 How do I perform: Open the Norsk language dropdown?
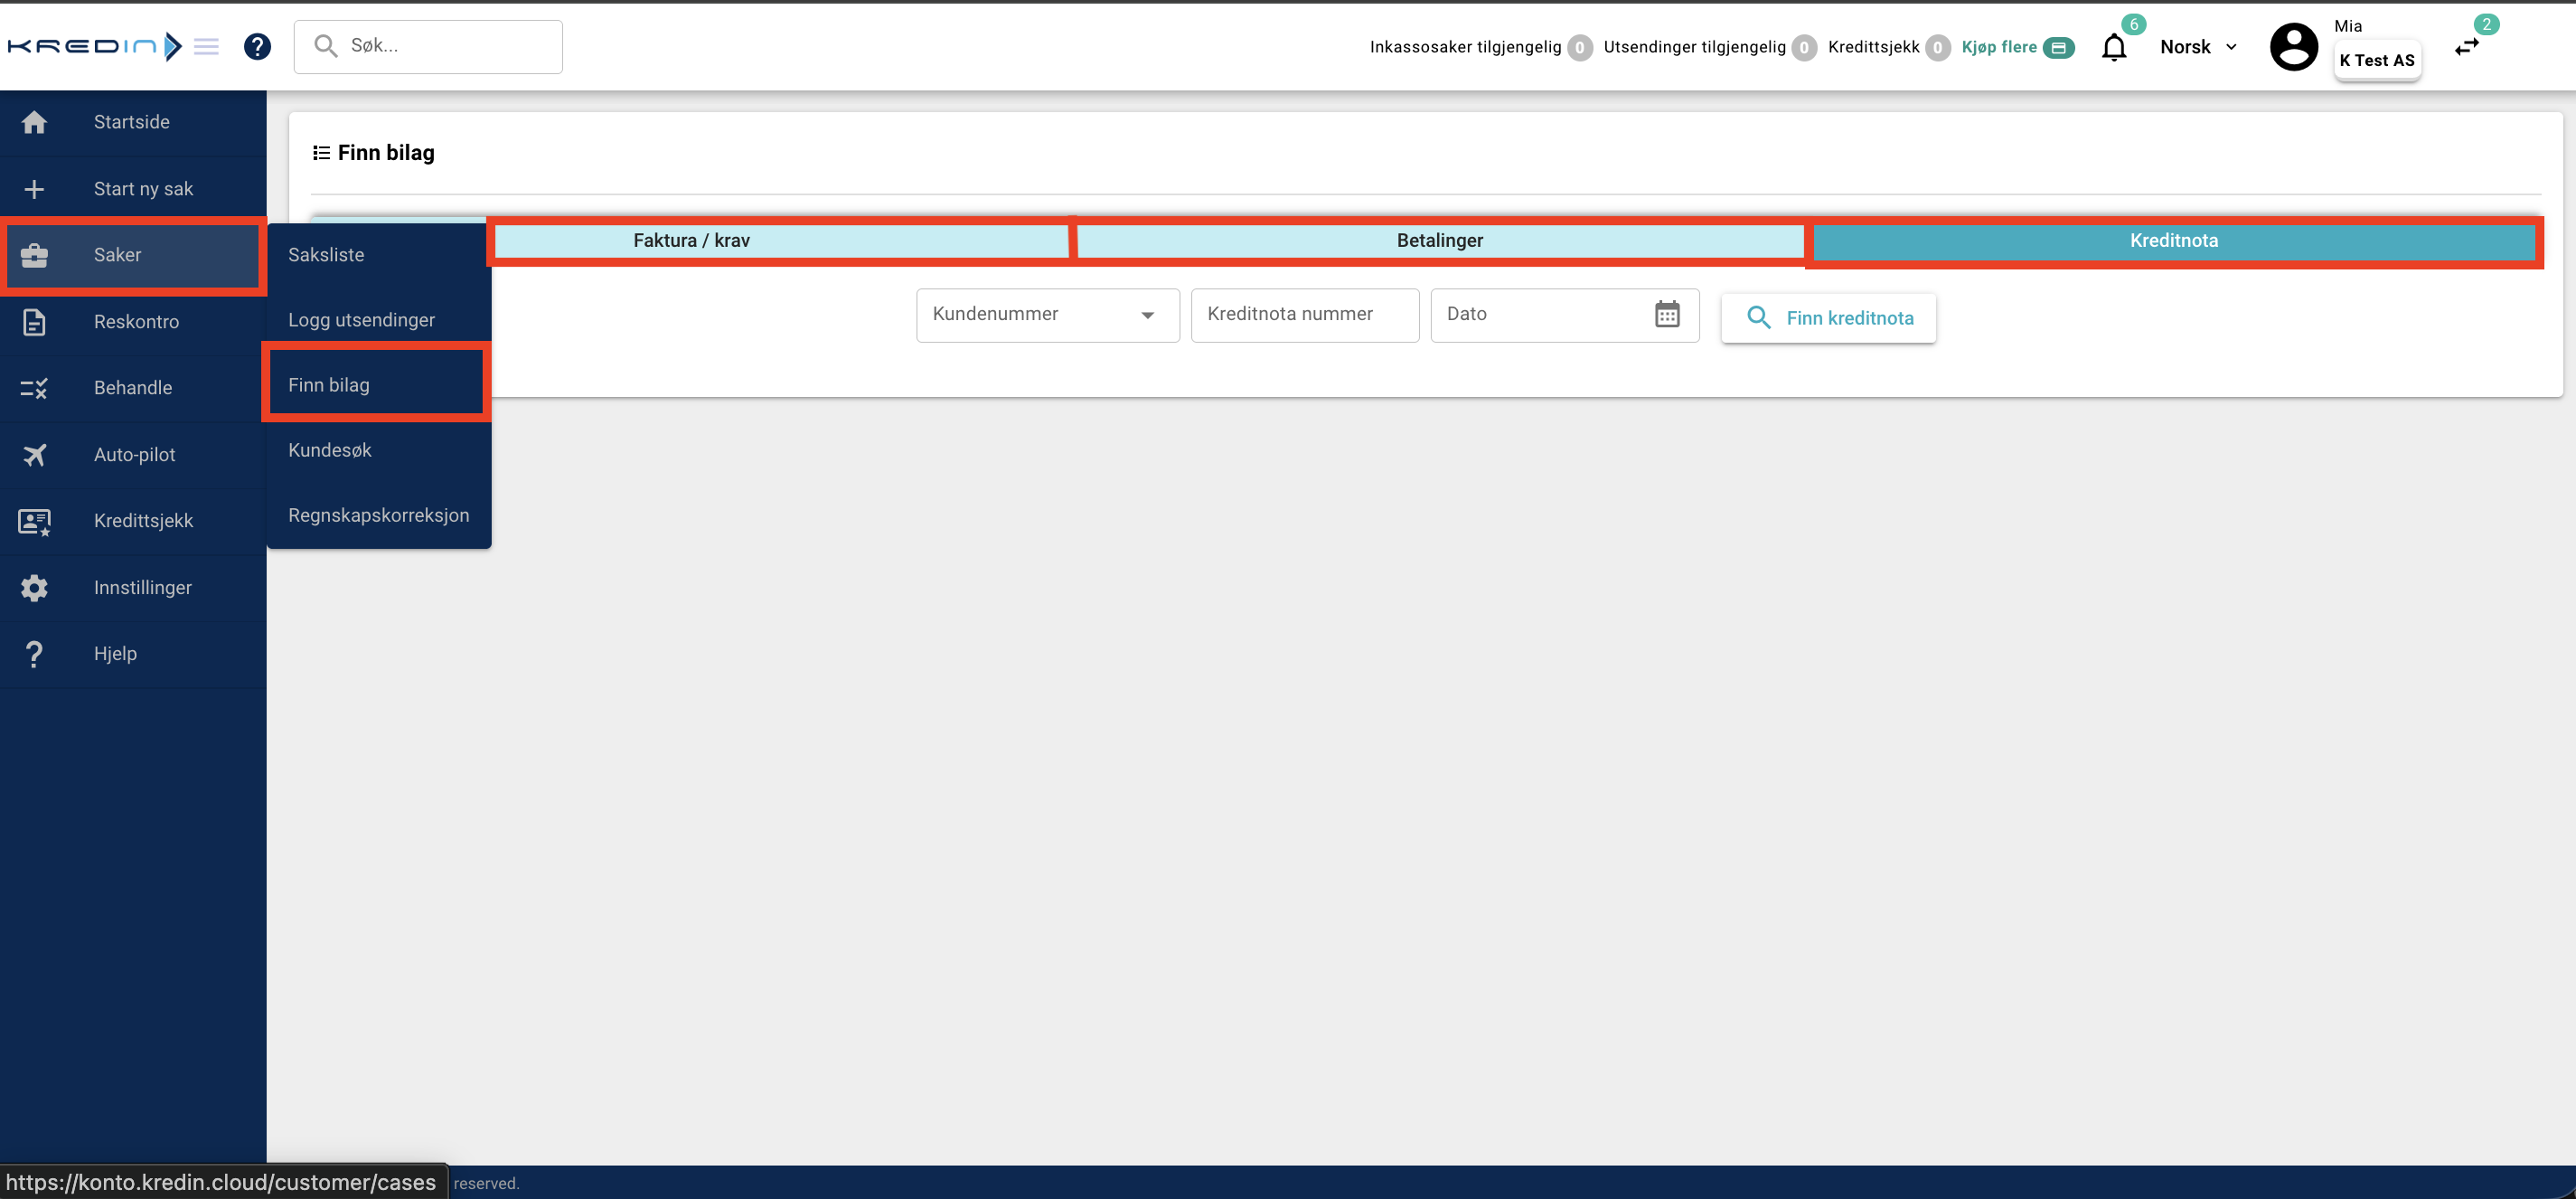2198,47
